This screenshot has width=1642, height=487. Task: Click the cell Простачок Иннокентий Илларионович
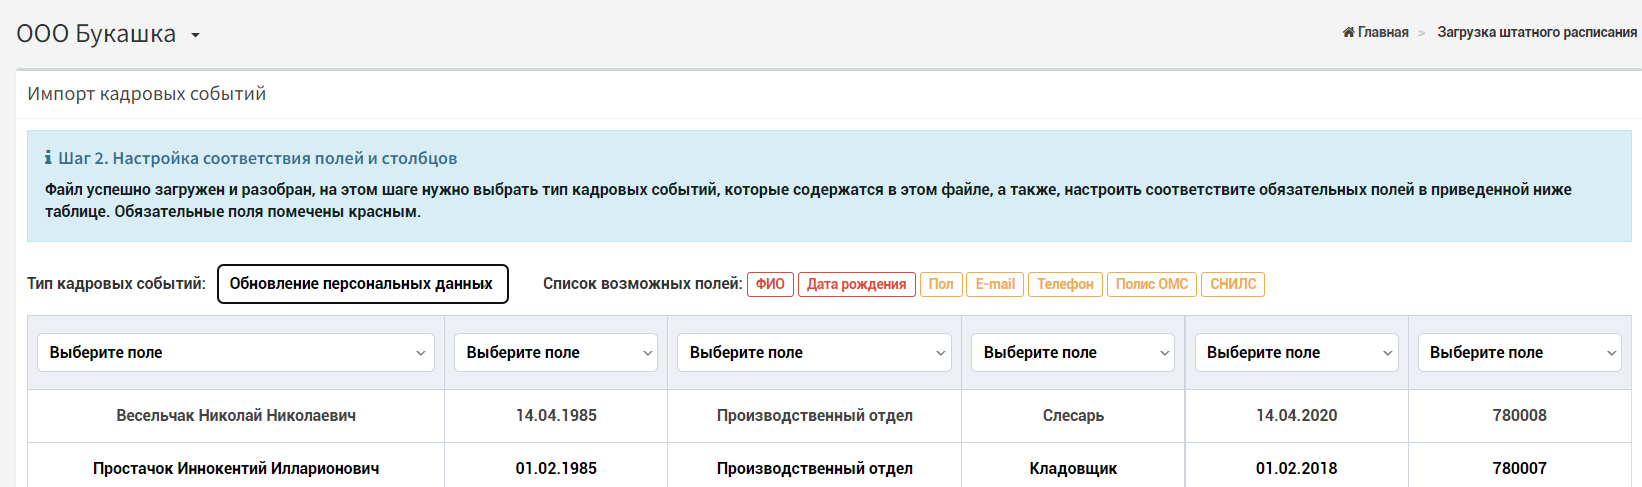(x=236, y=466)
